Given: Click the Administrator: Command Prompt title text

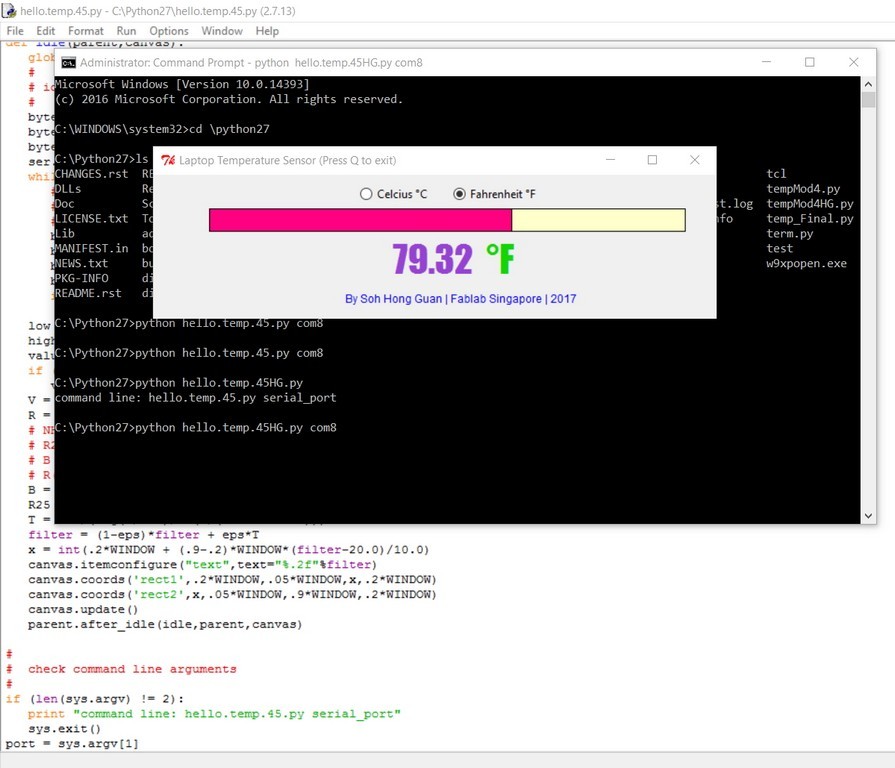Looking at the screenshot, I should [x=251, y=63].
